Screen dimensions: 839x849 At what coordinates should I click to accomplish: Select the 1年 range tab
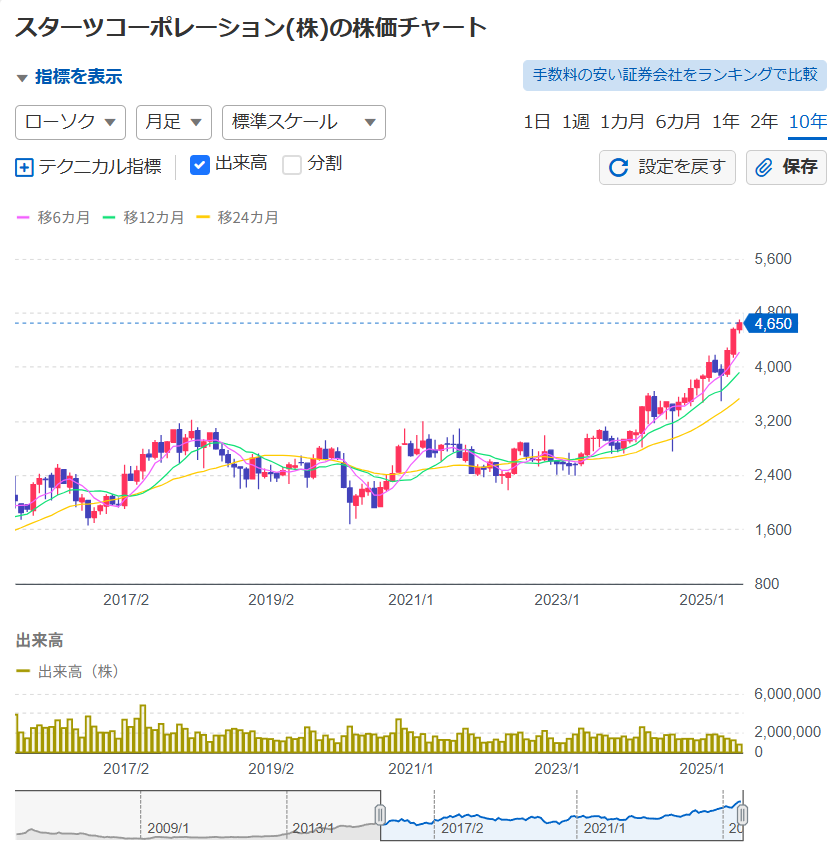point(725,122)
